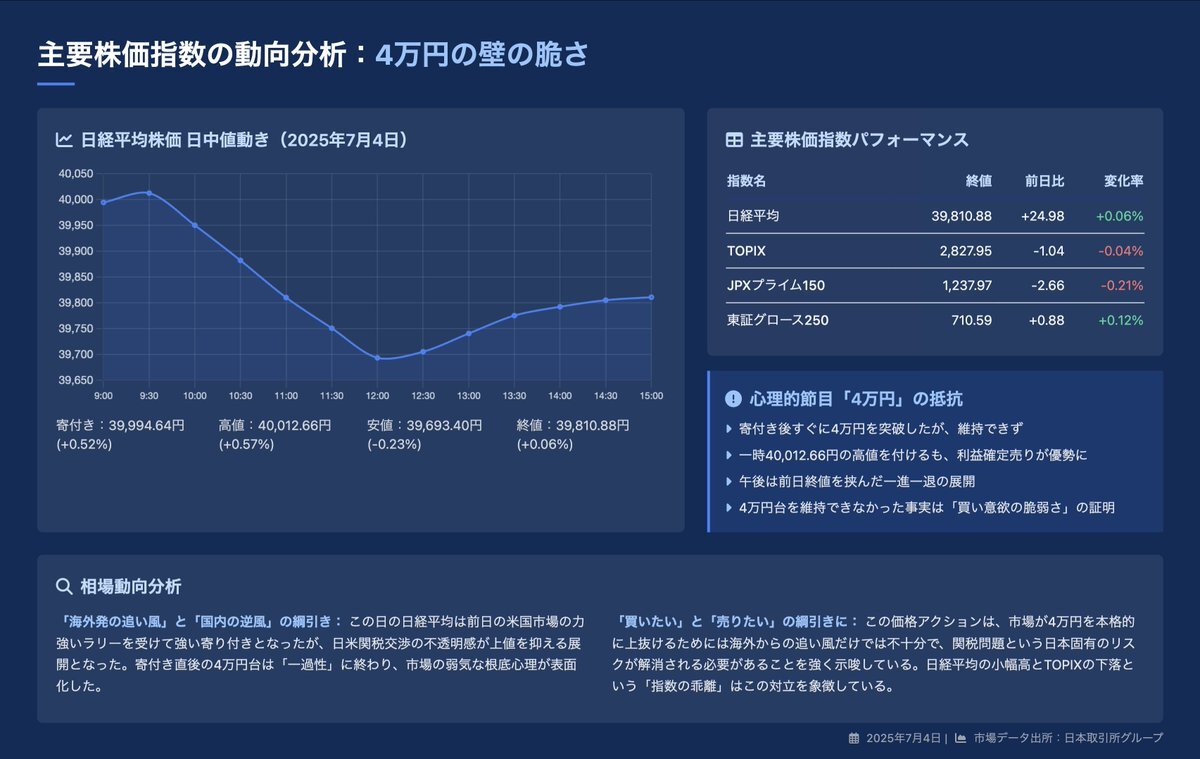
Task: Select the JPXプライム150 row name
Action: (776, 286)
